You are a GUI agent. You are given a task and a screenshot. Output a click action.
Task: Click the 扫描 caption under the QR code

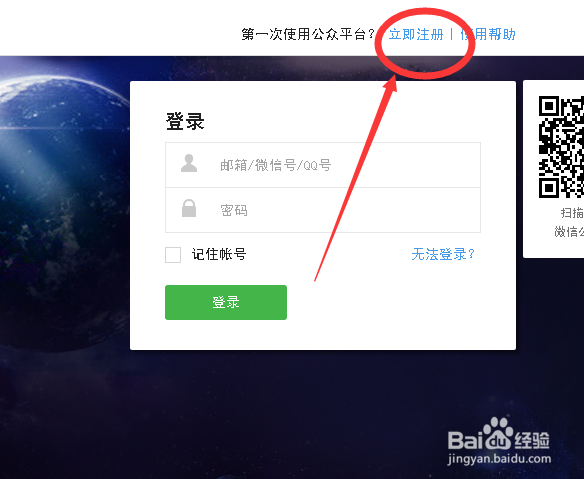[x=572, y=213]
